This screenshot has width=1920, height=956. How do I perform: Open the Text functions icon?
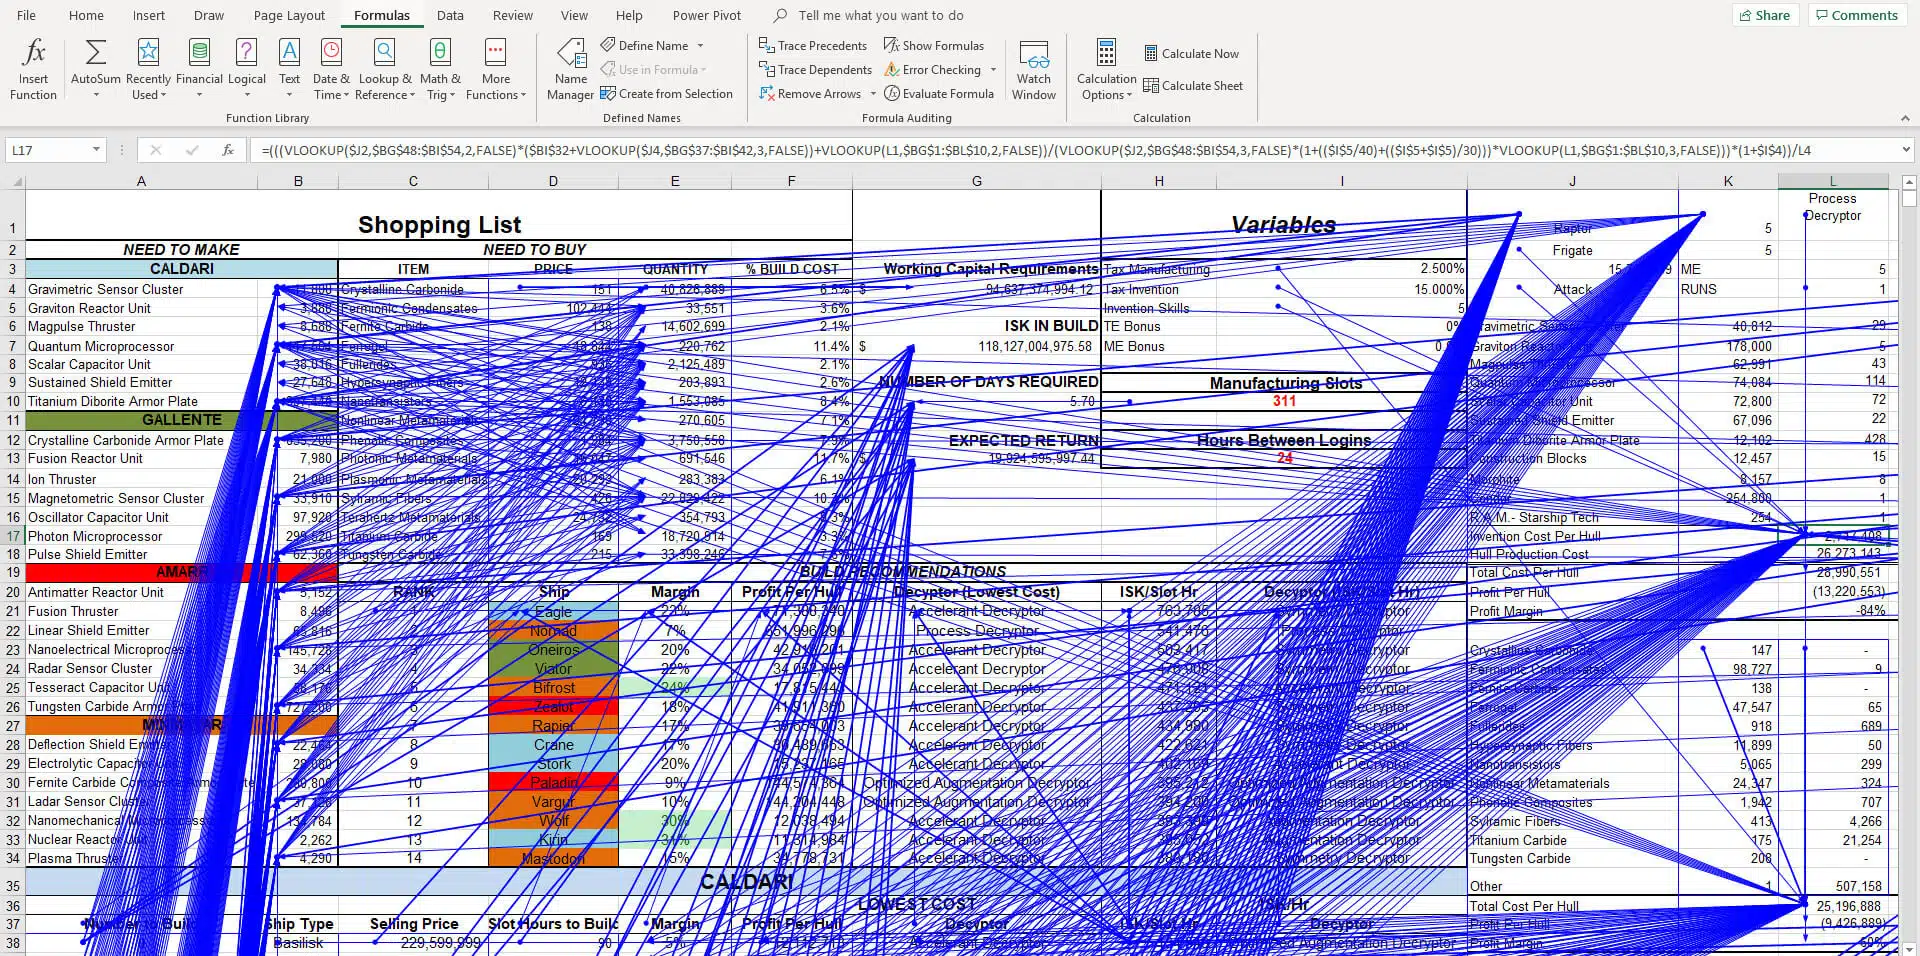click(x=289, y=52)
